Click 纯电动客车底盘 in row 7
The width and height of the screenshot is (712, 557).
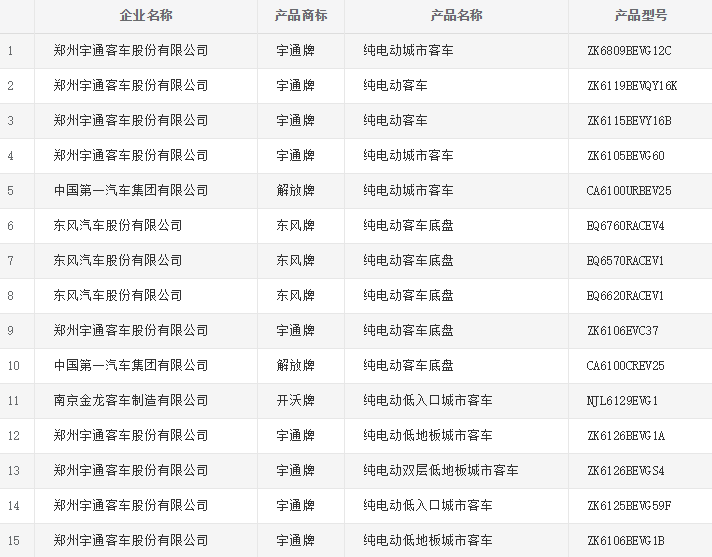pos(408,260)
